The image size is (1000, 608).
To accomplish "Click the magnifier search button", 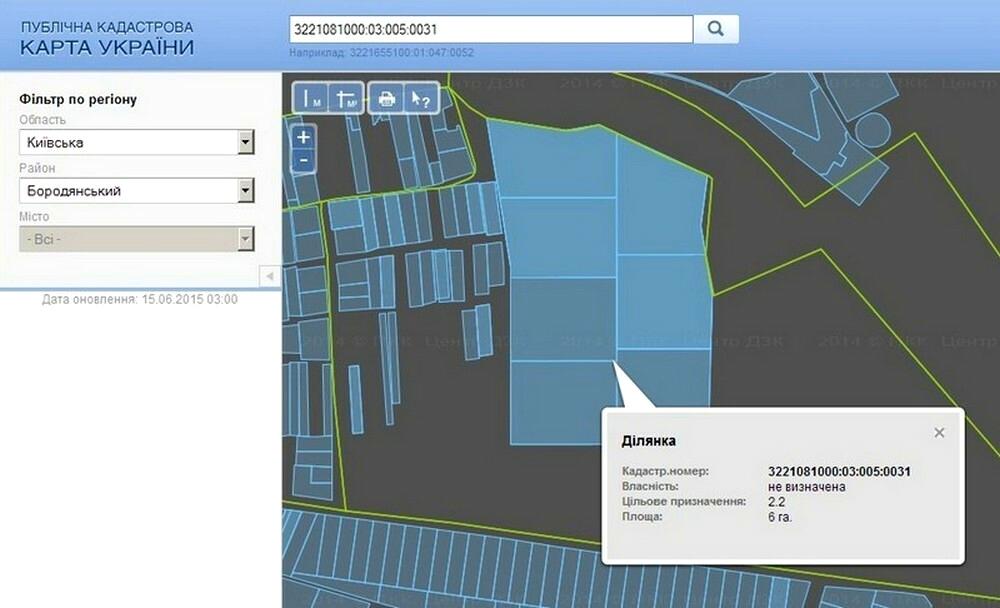I will (716, 29).
